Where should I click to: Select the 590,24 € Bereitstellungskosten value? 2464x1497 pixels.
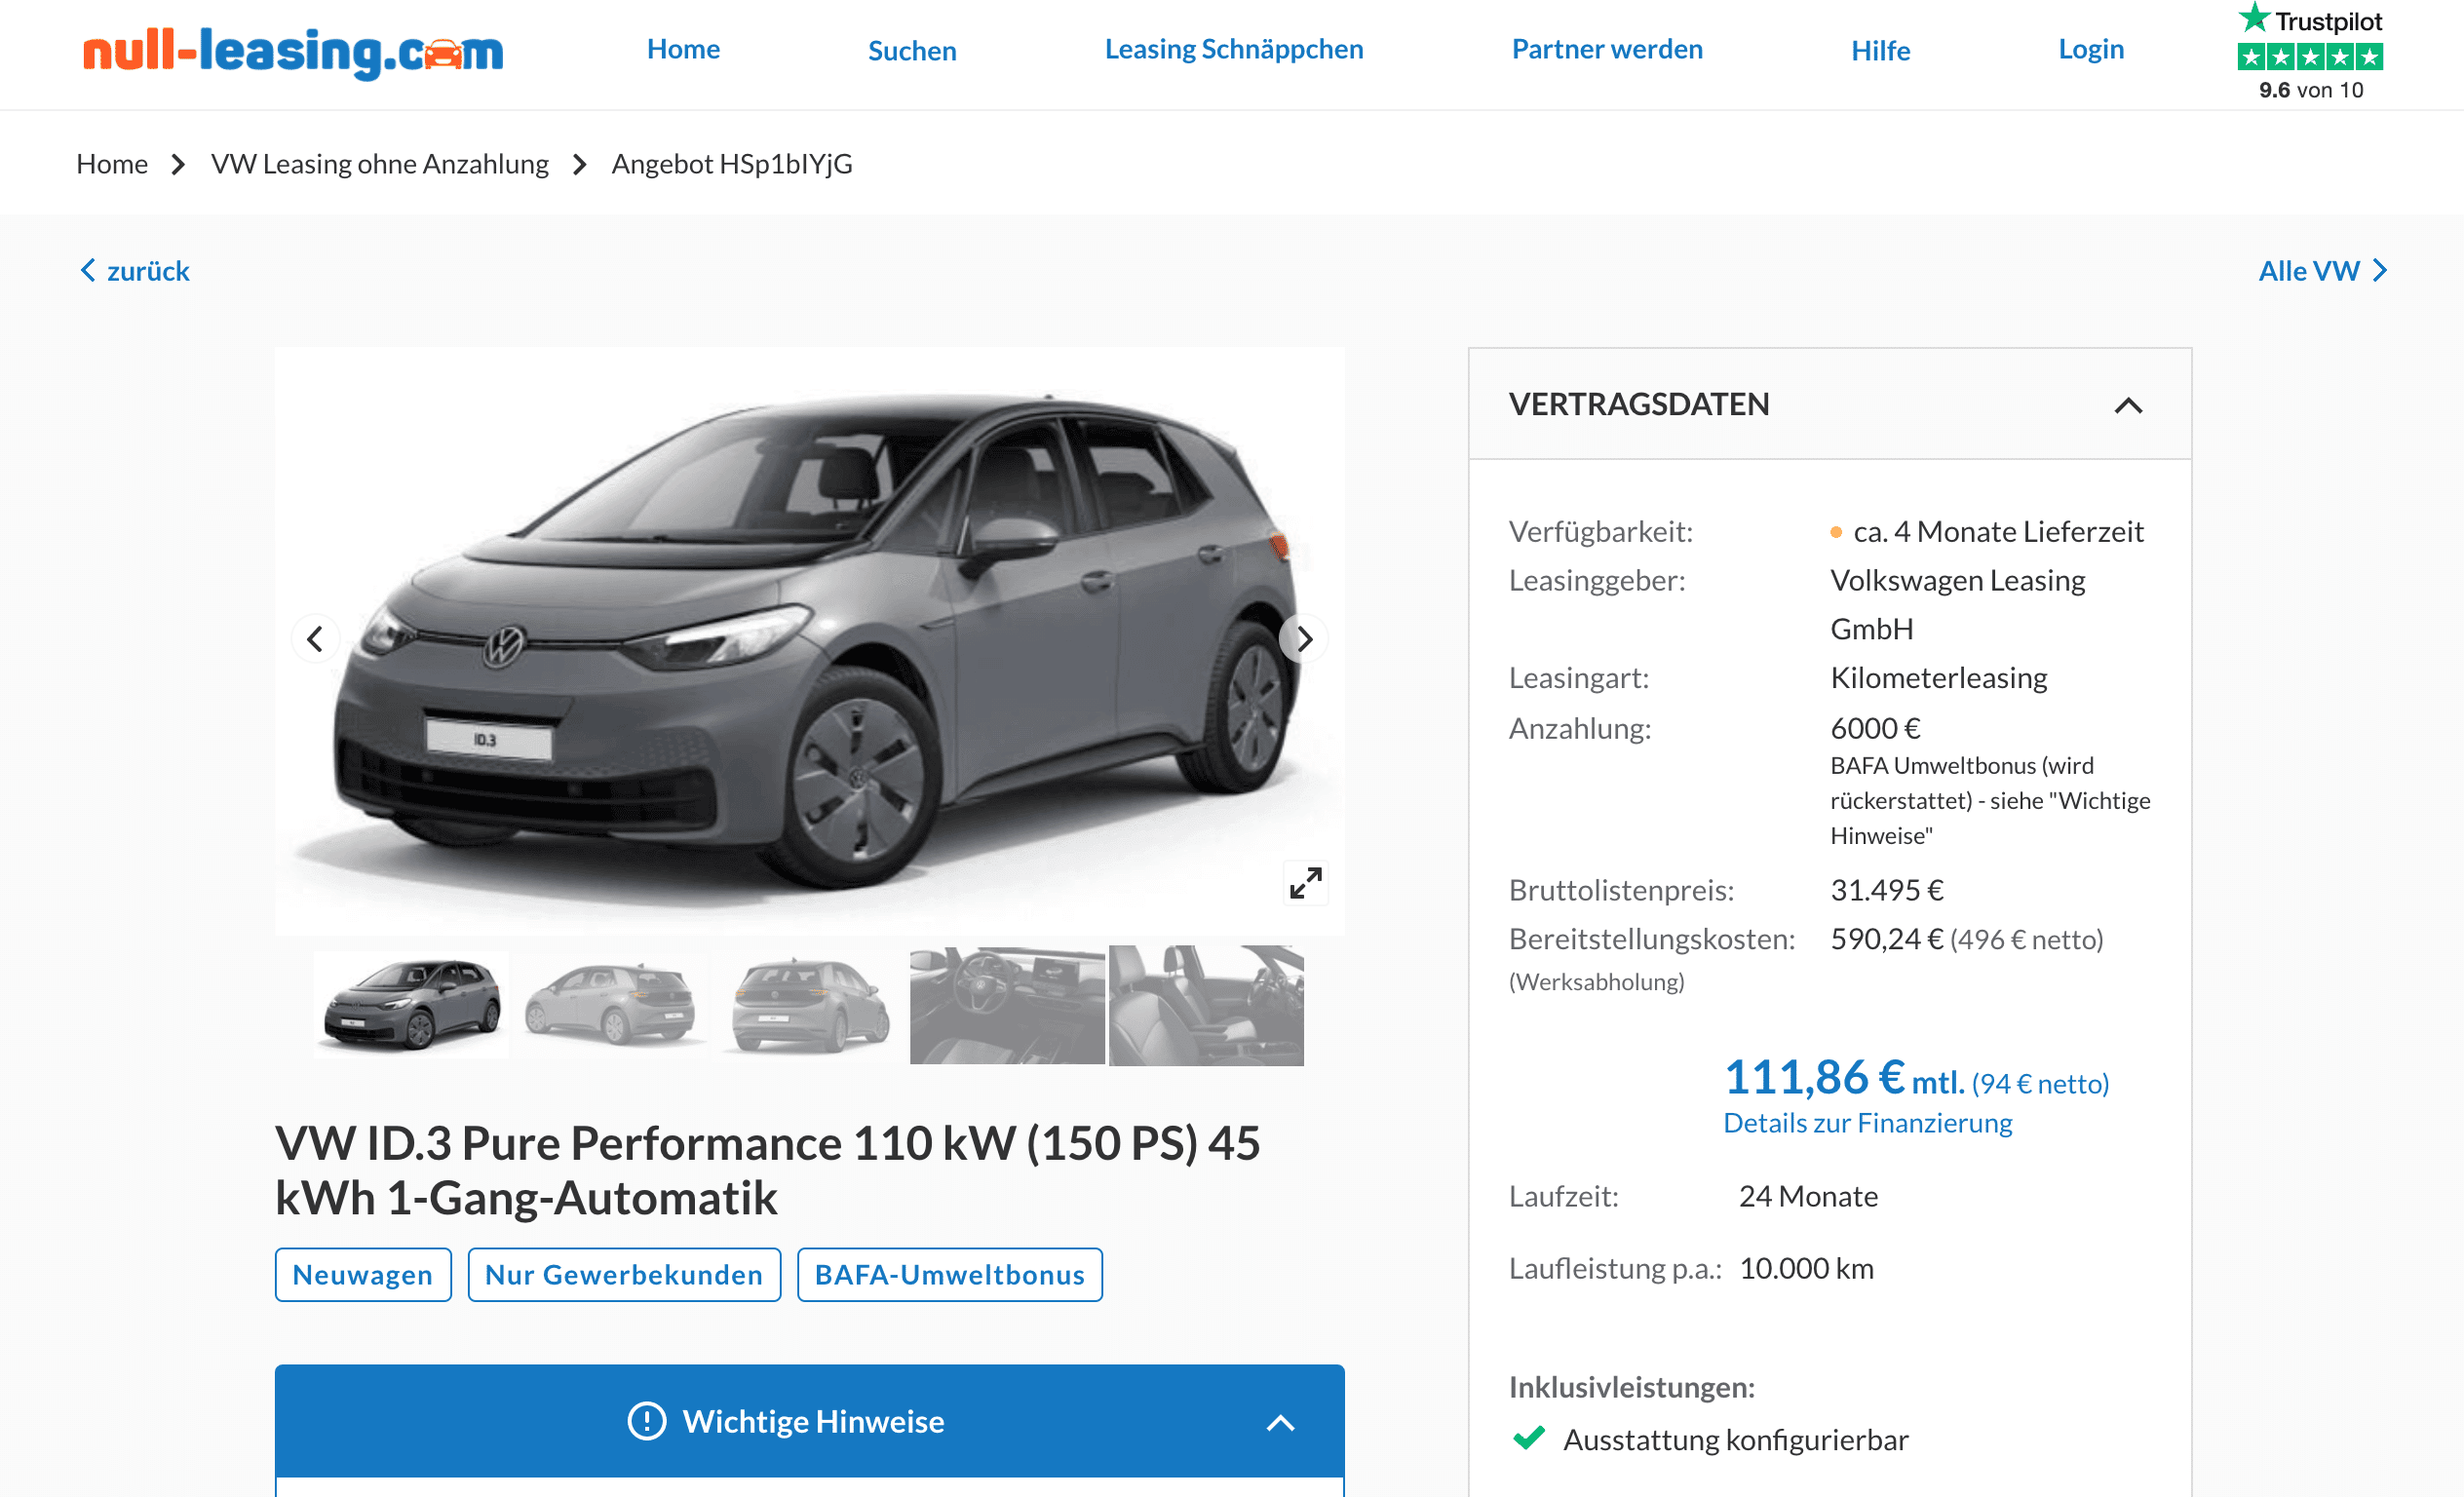[x=1887, y=939]
